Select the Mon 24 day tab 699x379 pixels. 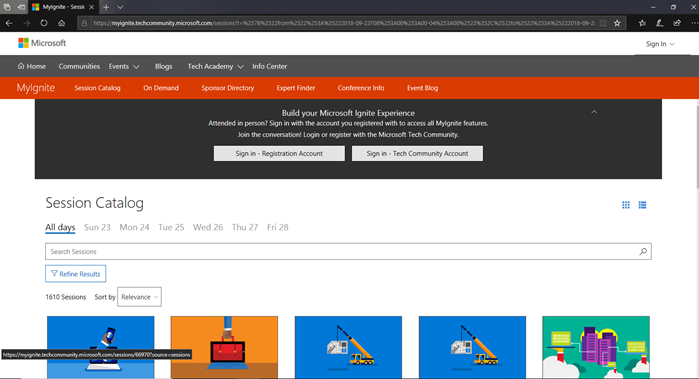pyautogui.click(x=134, y=227)
